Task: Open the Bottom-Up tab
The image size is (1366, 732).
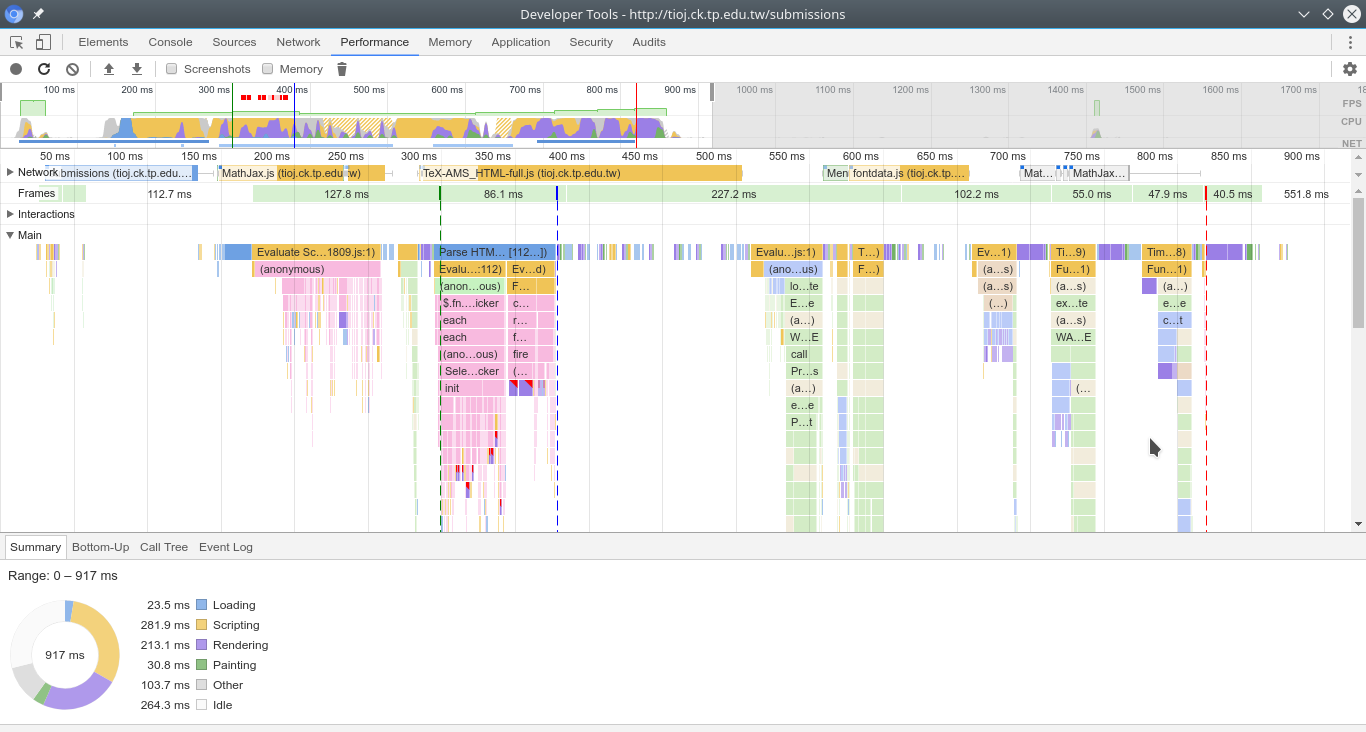Action: tap(100, 547)
